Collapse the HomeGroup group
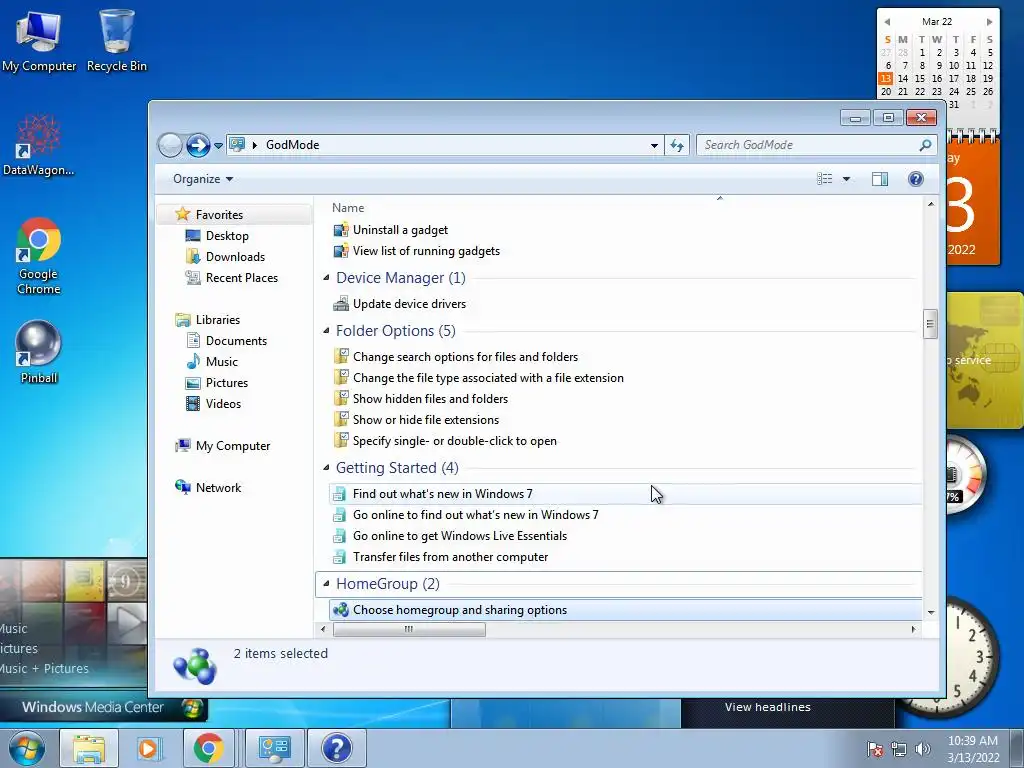Image resolution: width=1024 pixels, height=768 pixels. [x=326, y=584]
